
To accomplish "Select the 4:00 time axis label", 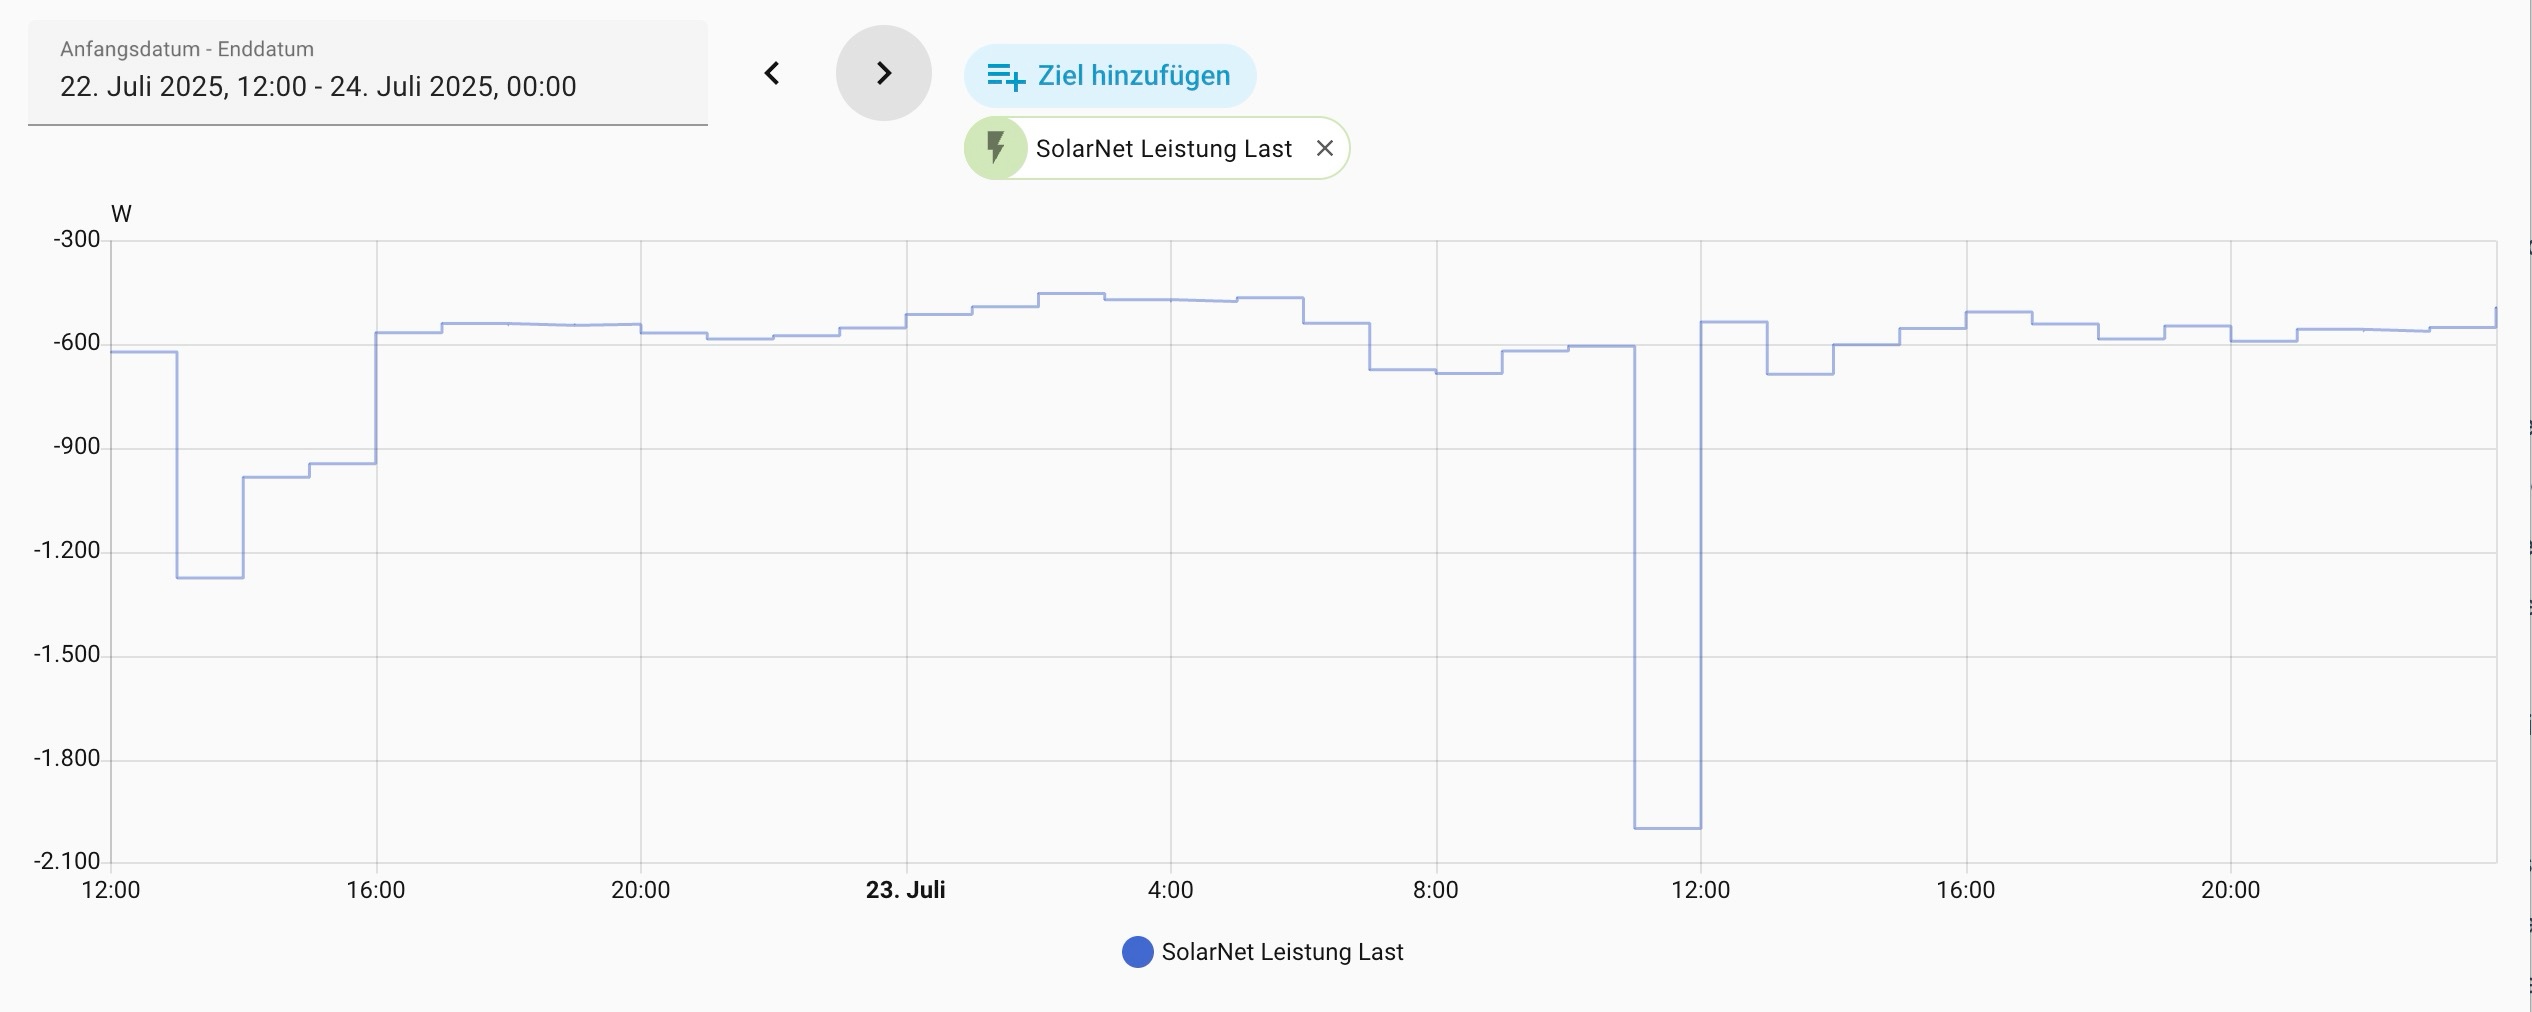I will click(1170, 890).
